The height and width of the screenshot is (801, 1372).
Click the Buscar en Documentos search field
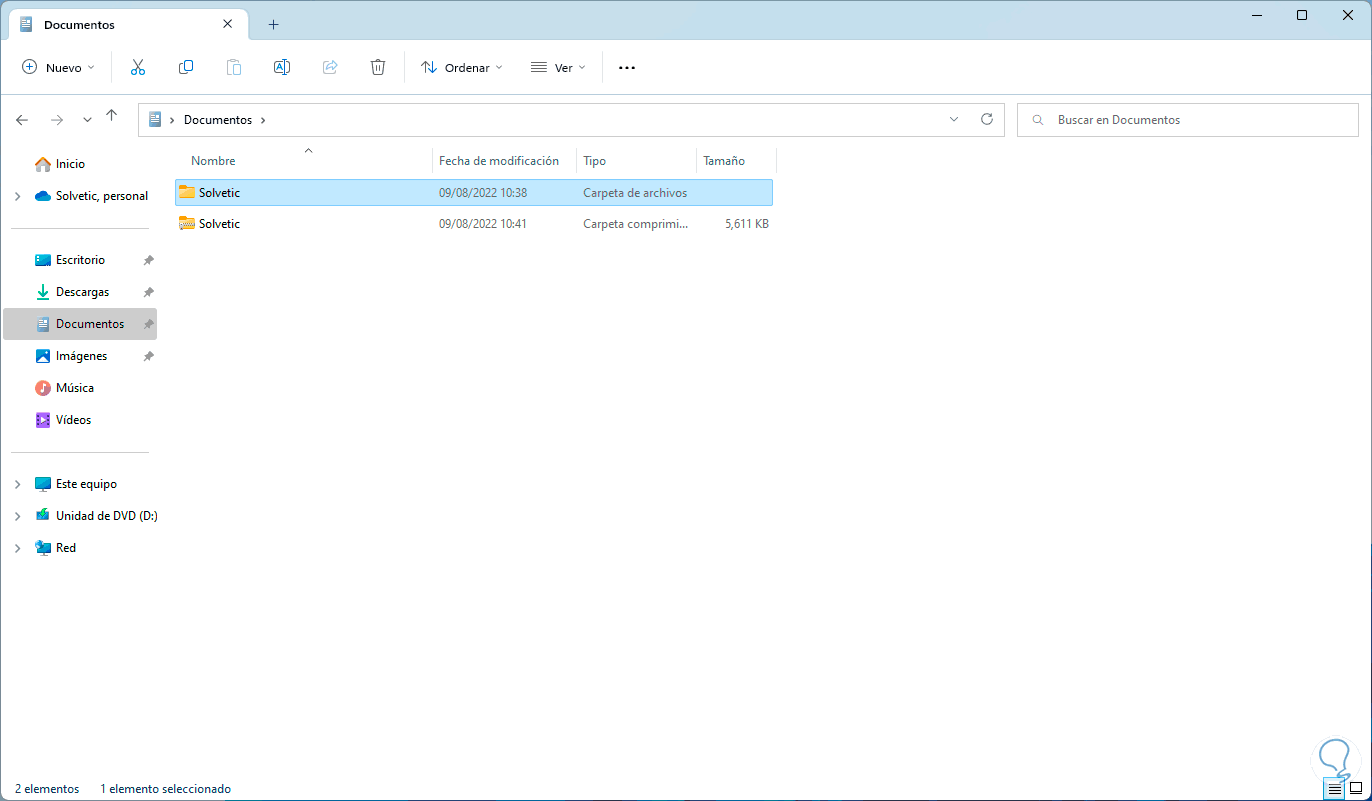[1188, 120]
